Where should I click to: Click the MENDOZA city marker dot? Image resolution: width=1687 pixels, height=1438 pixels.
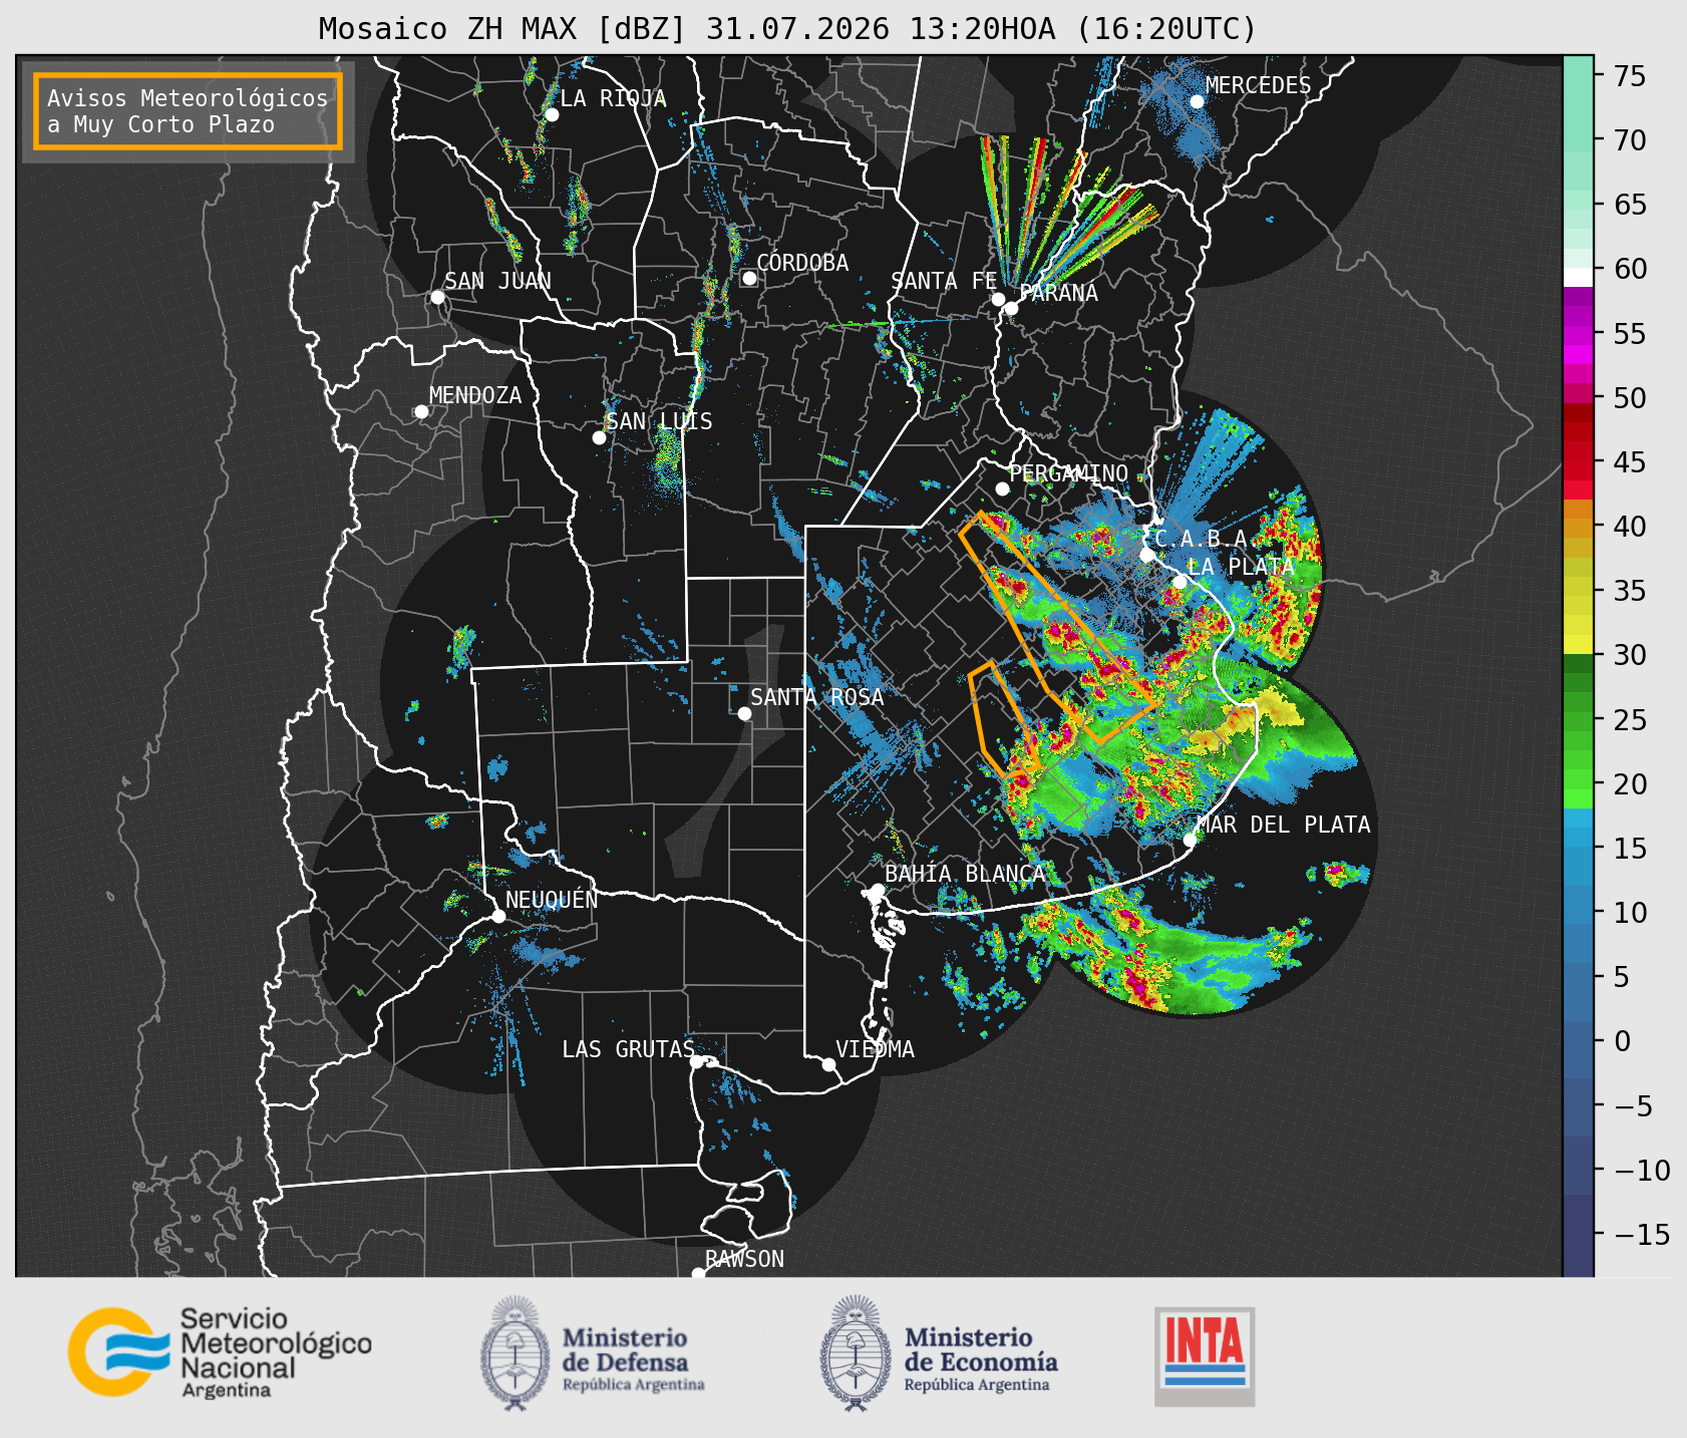[421, 412]
